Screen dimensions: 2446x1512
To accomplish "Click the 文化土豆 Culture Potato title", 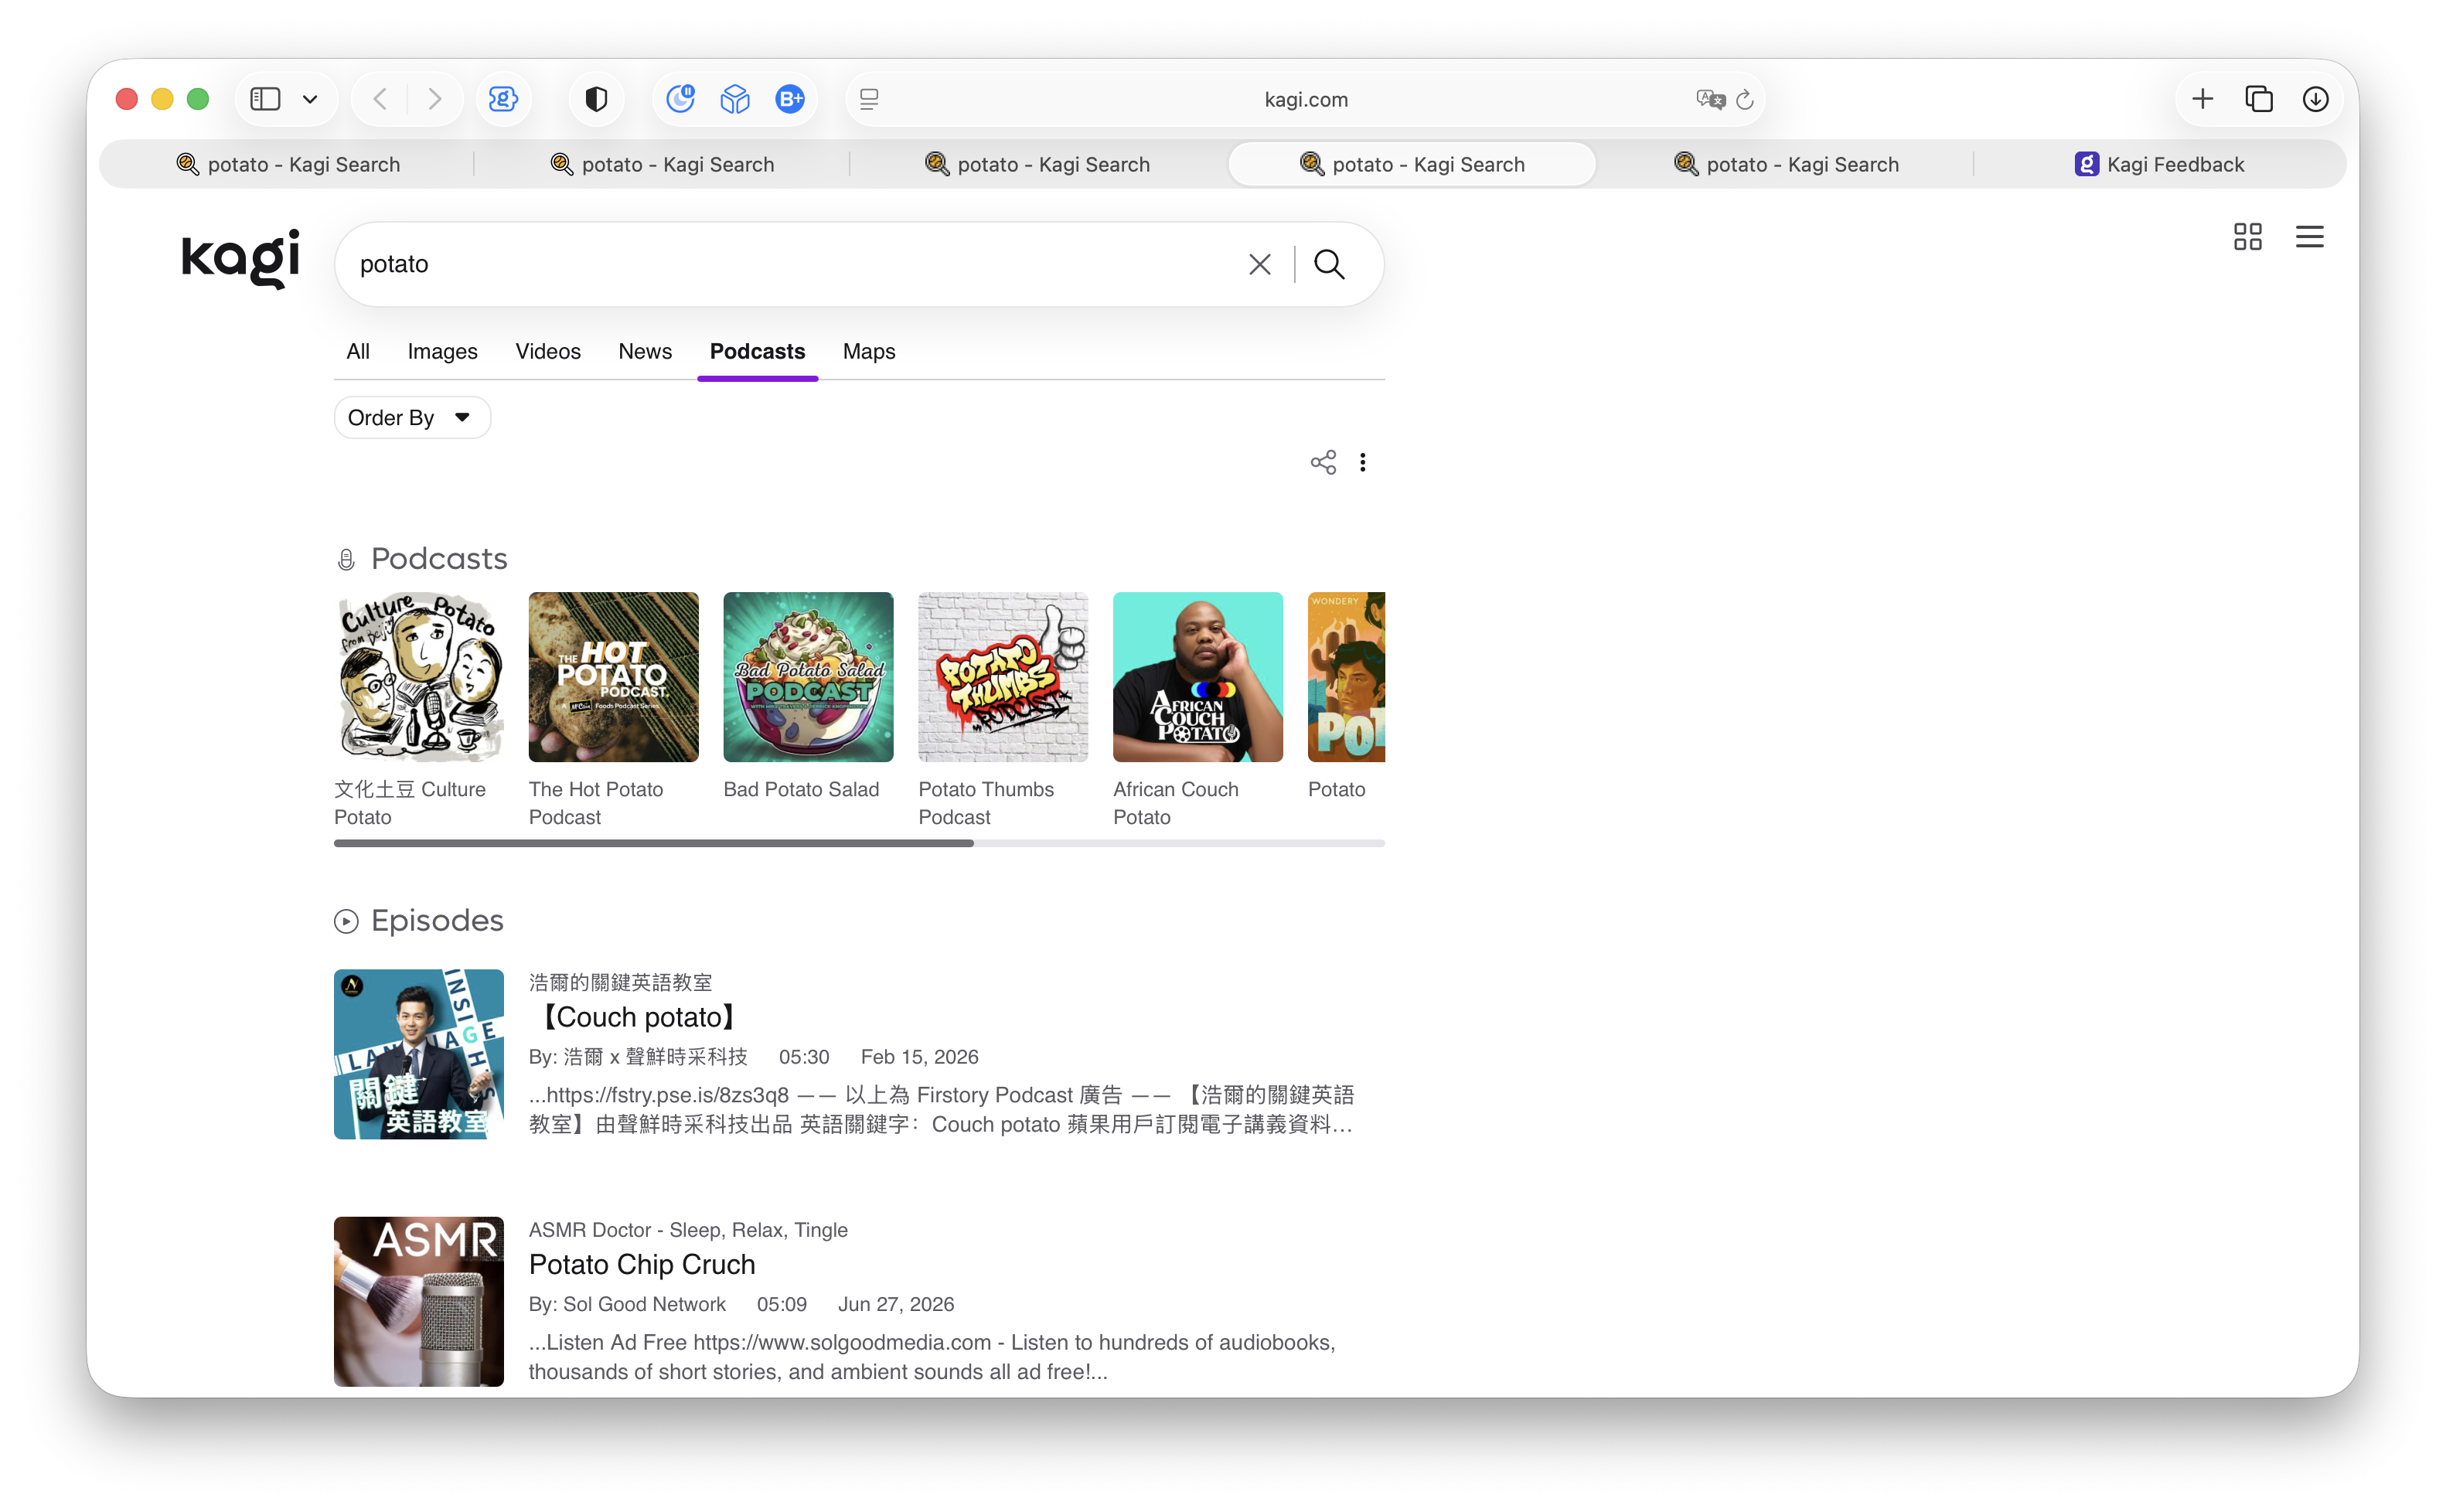I will pyautogui.click(x=410, y=803).
